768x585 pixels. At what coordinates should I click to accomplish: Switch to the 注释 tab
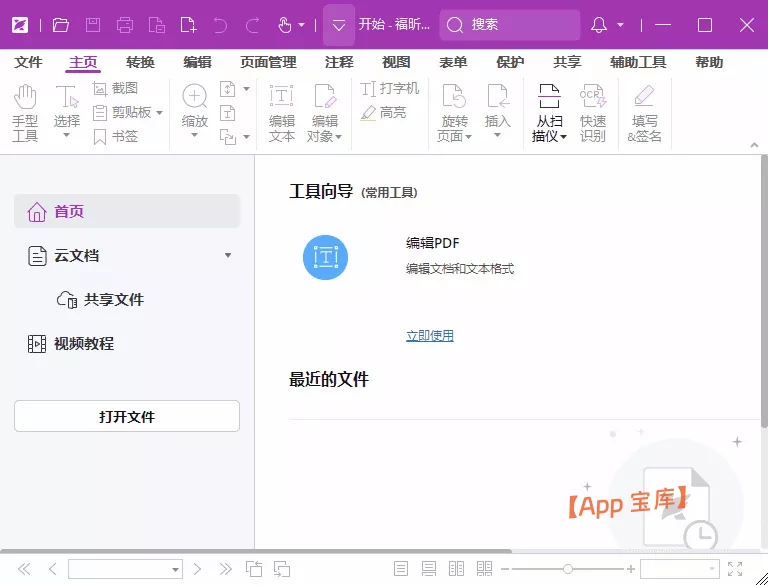pyautogui.click(x=339, y=62)
